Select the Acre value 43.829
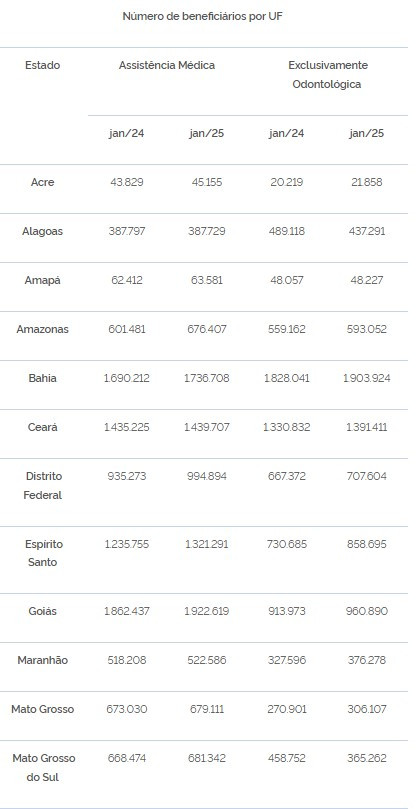 [126, 183]
